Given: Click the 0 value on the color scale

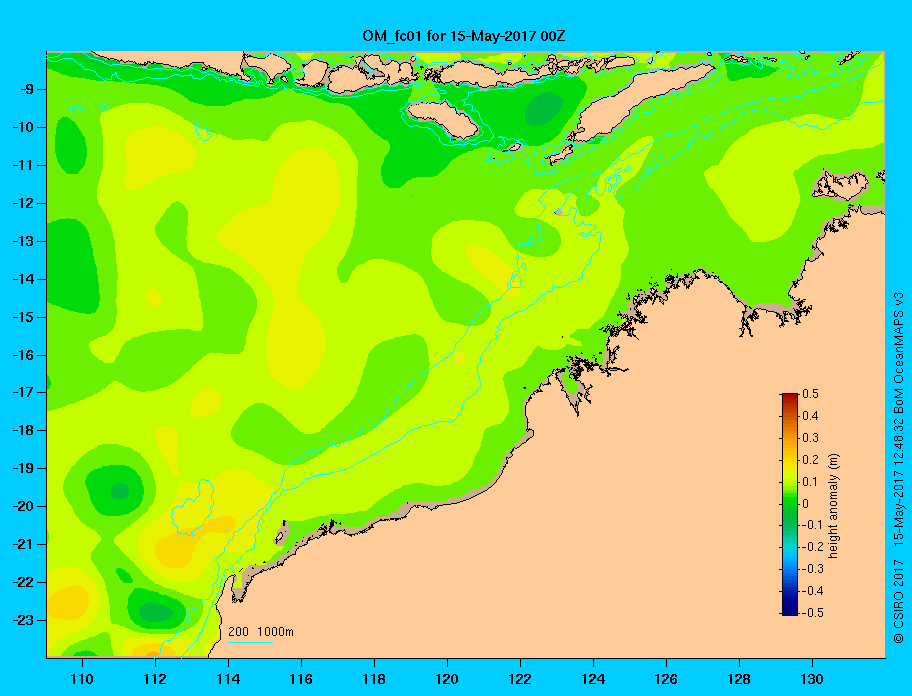Looking at the screenshot, I should 806,504.
